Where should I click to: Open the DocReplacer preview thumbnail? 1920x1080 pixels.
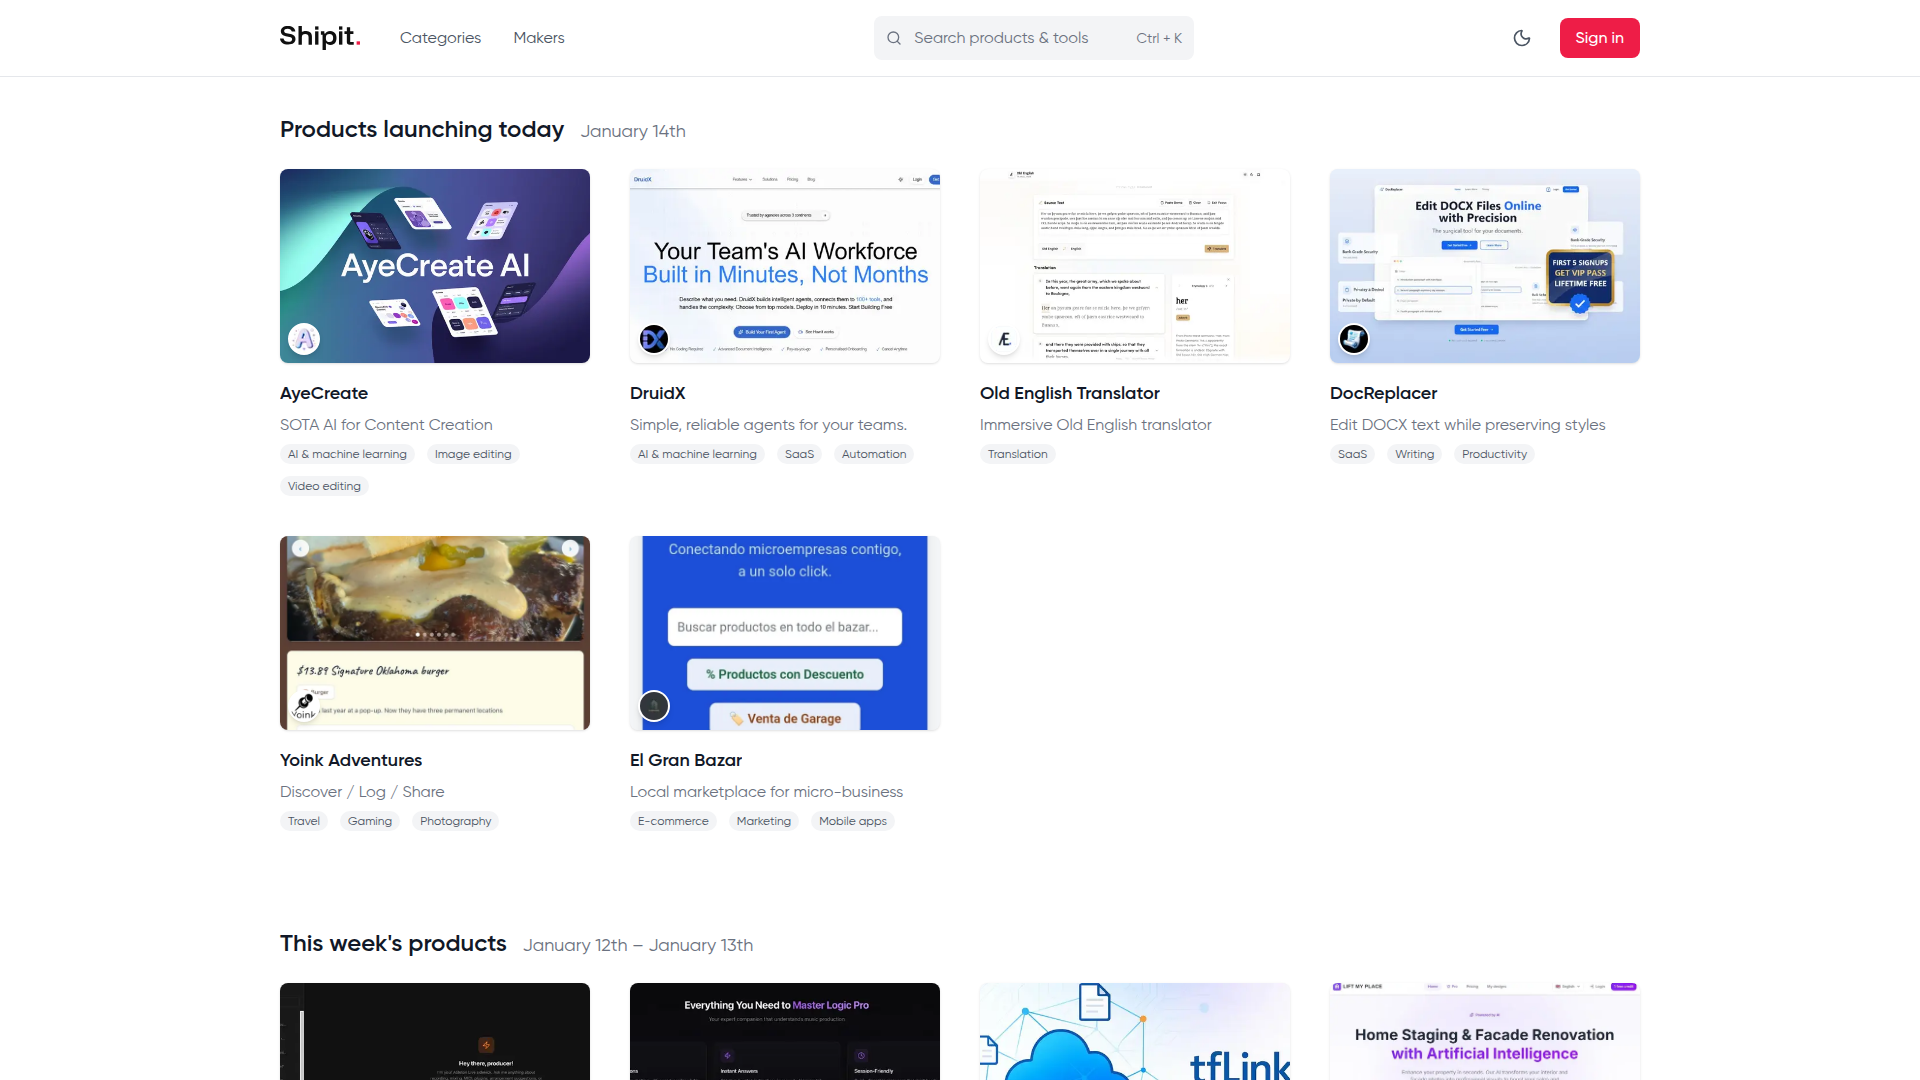pos(1485,266)
